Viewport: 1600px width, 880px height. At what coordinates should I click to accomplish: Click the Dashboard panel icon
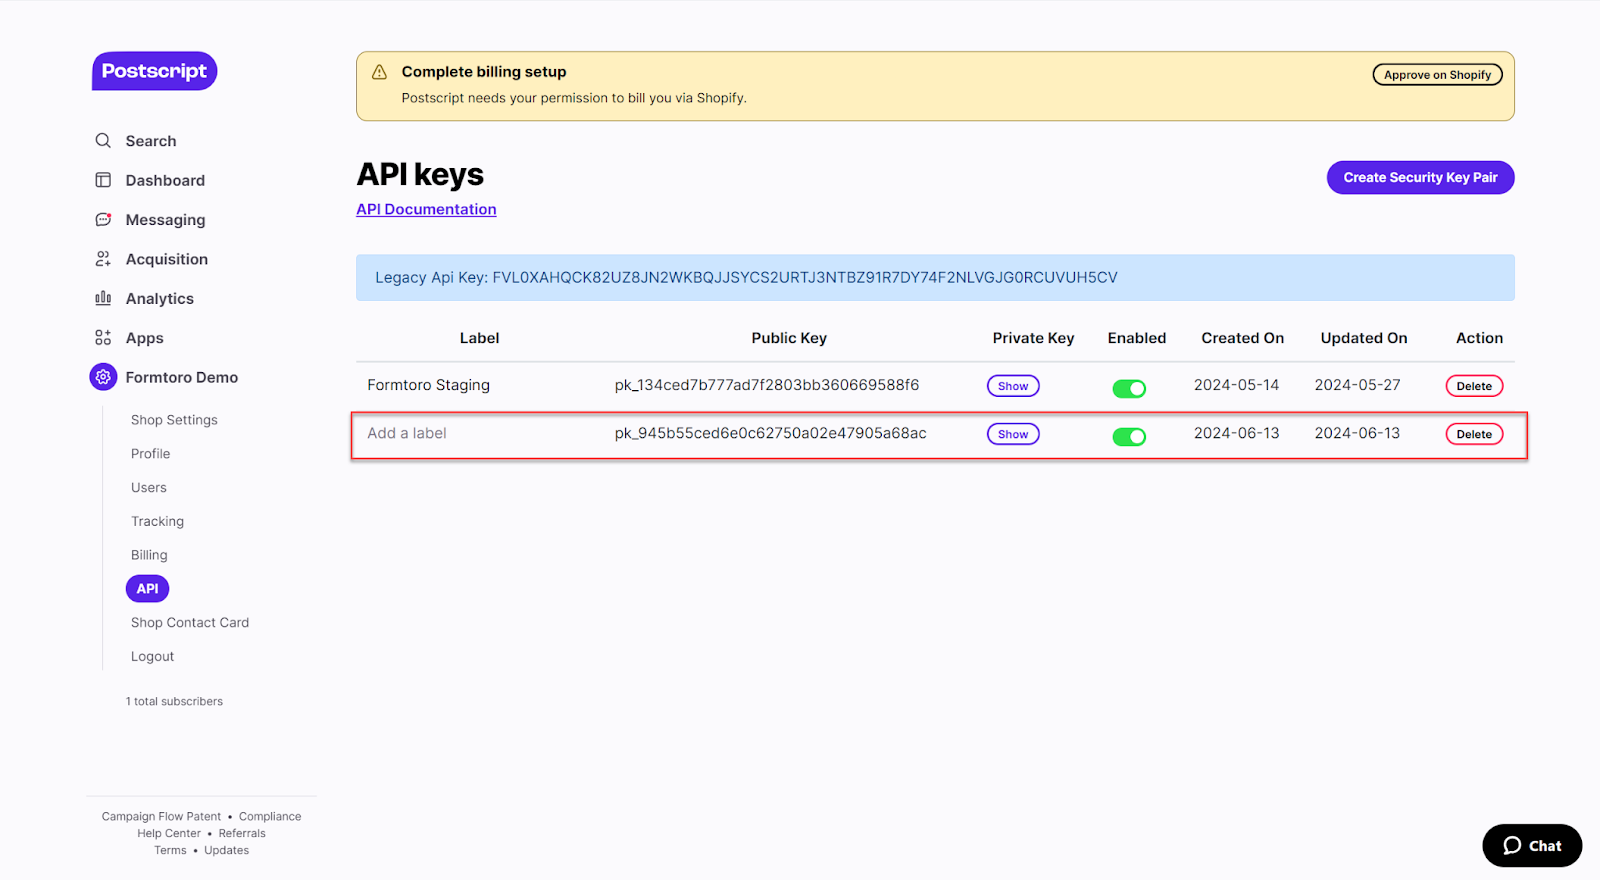(103, 180)
